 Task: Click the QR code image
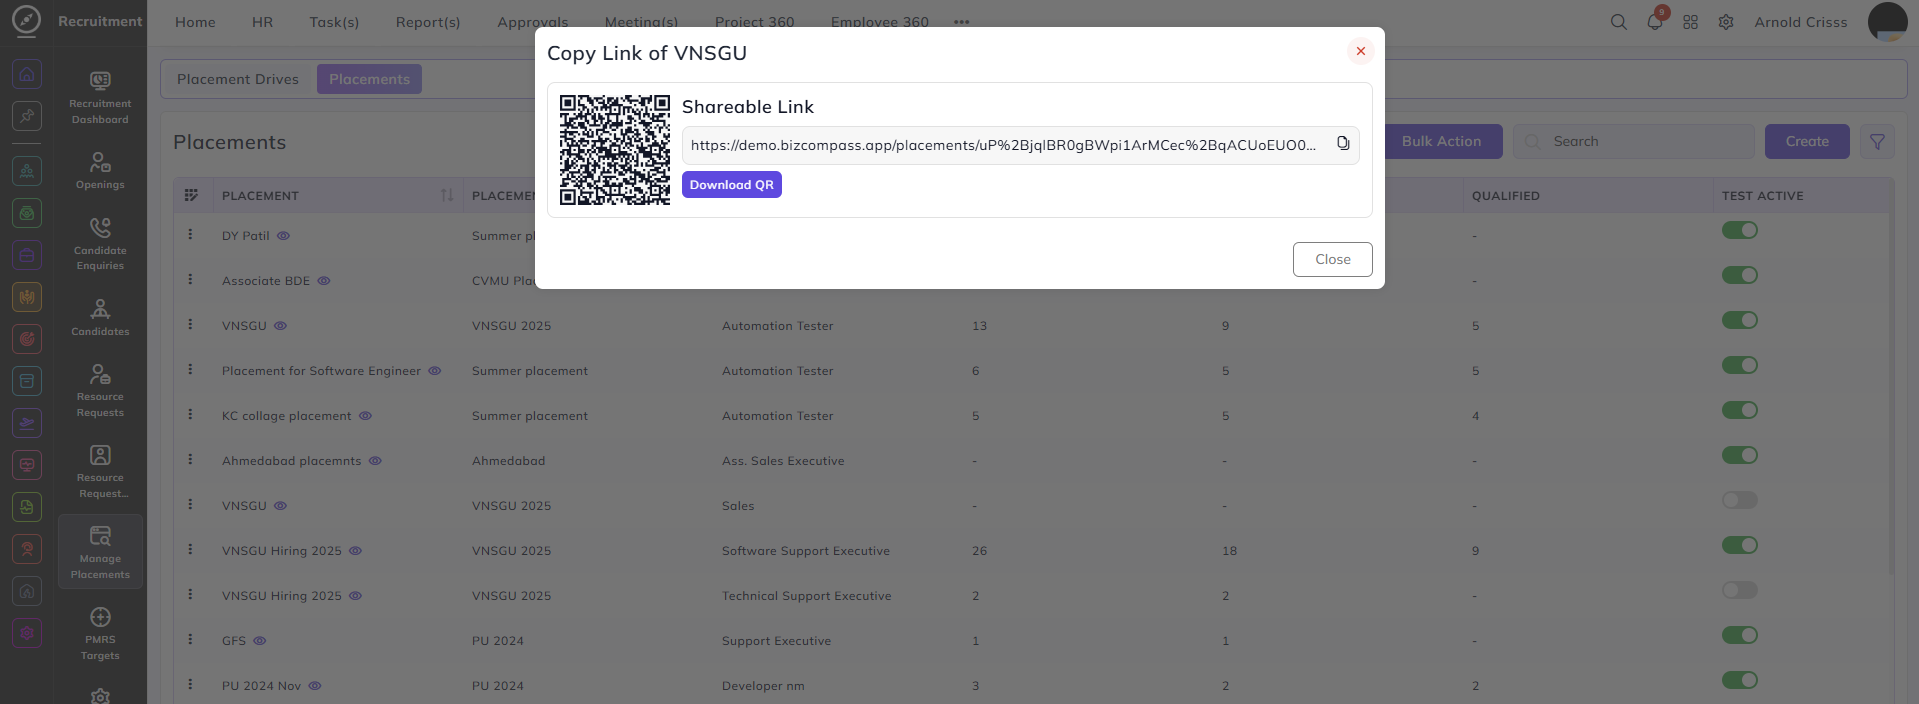pos(614,150)
